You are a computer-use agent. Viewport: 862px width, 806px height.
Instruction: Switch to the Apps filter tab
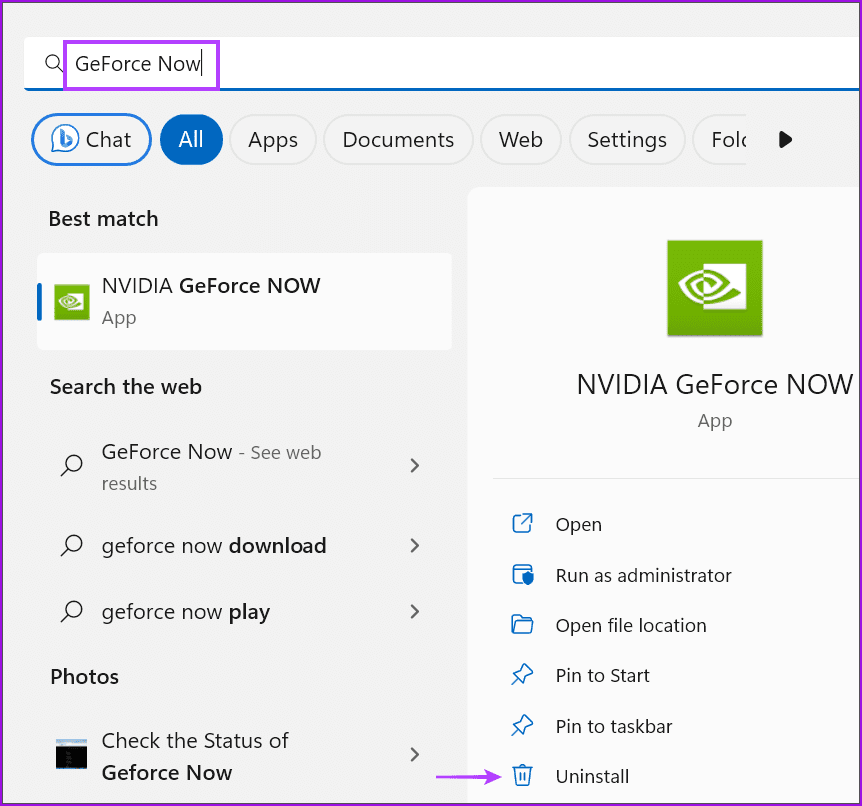point(273,140)
